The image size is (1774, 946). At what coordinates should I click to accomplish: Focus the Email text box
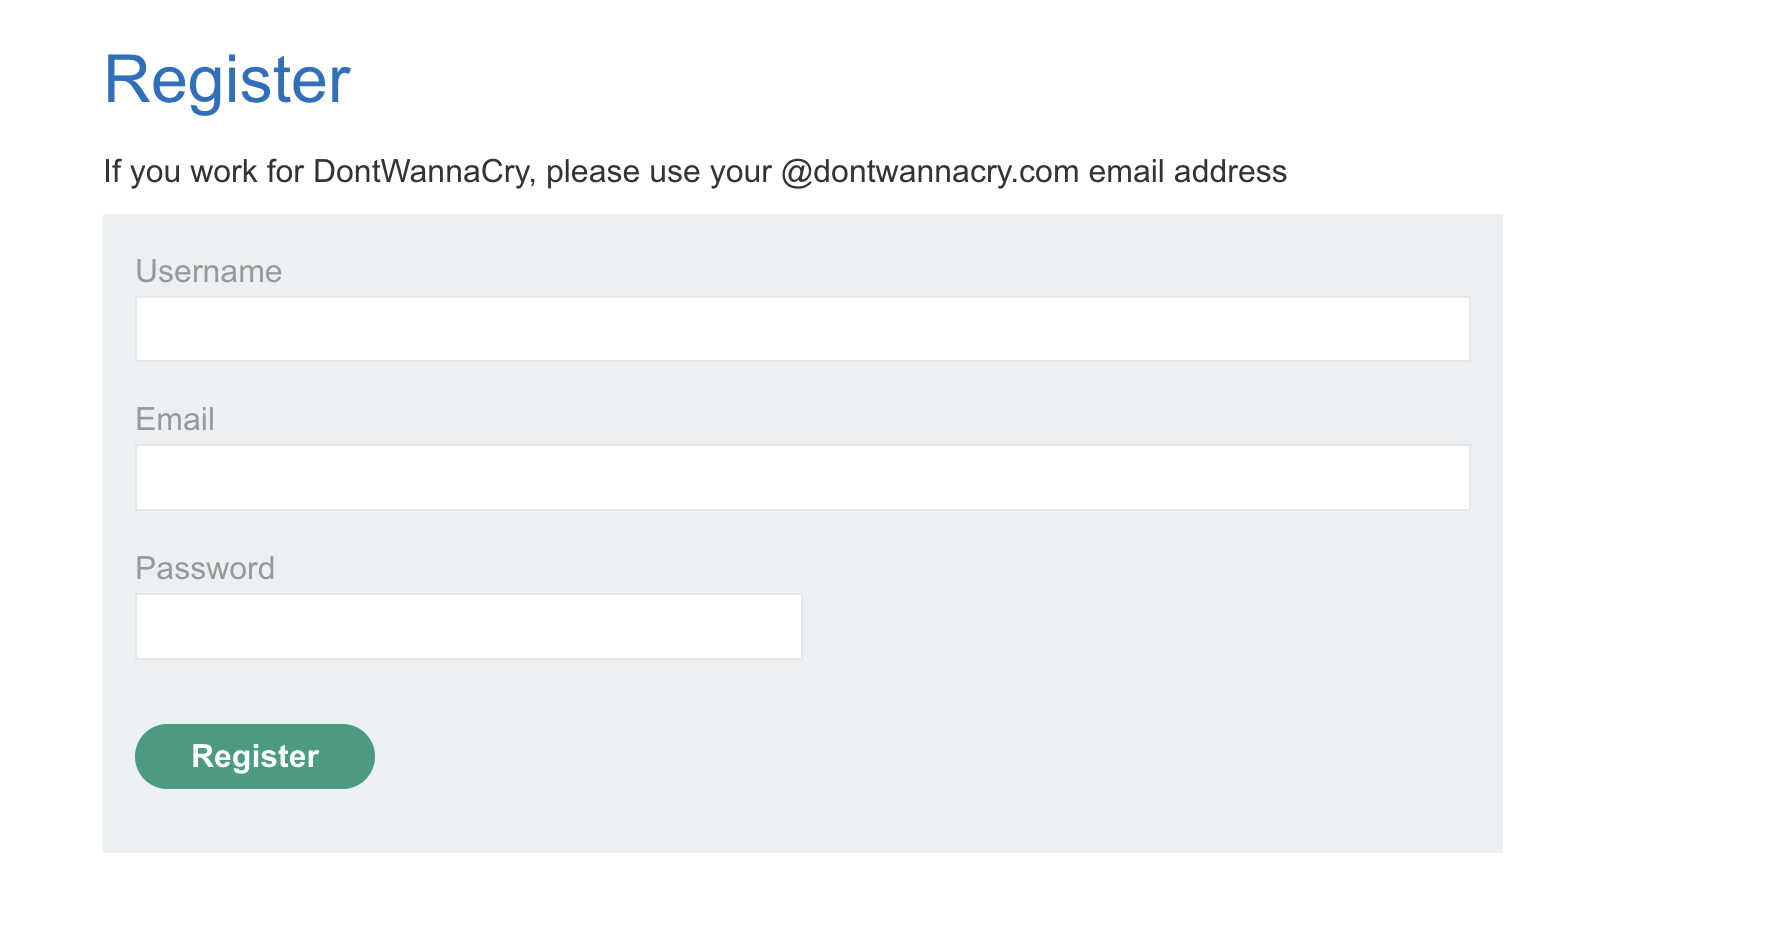pos(802,478)
